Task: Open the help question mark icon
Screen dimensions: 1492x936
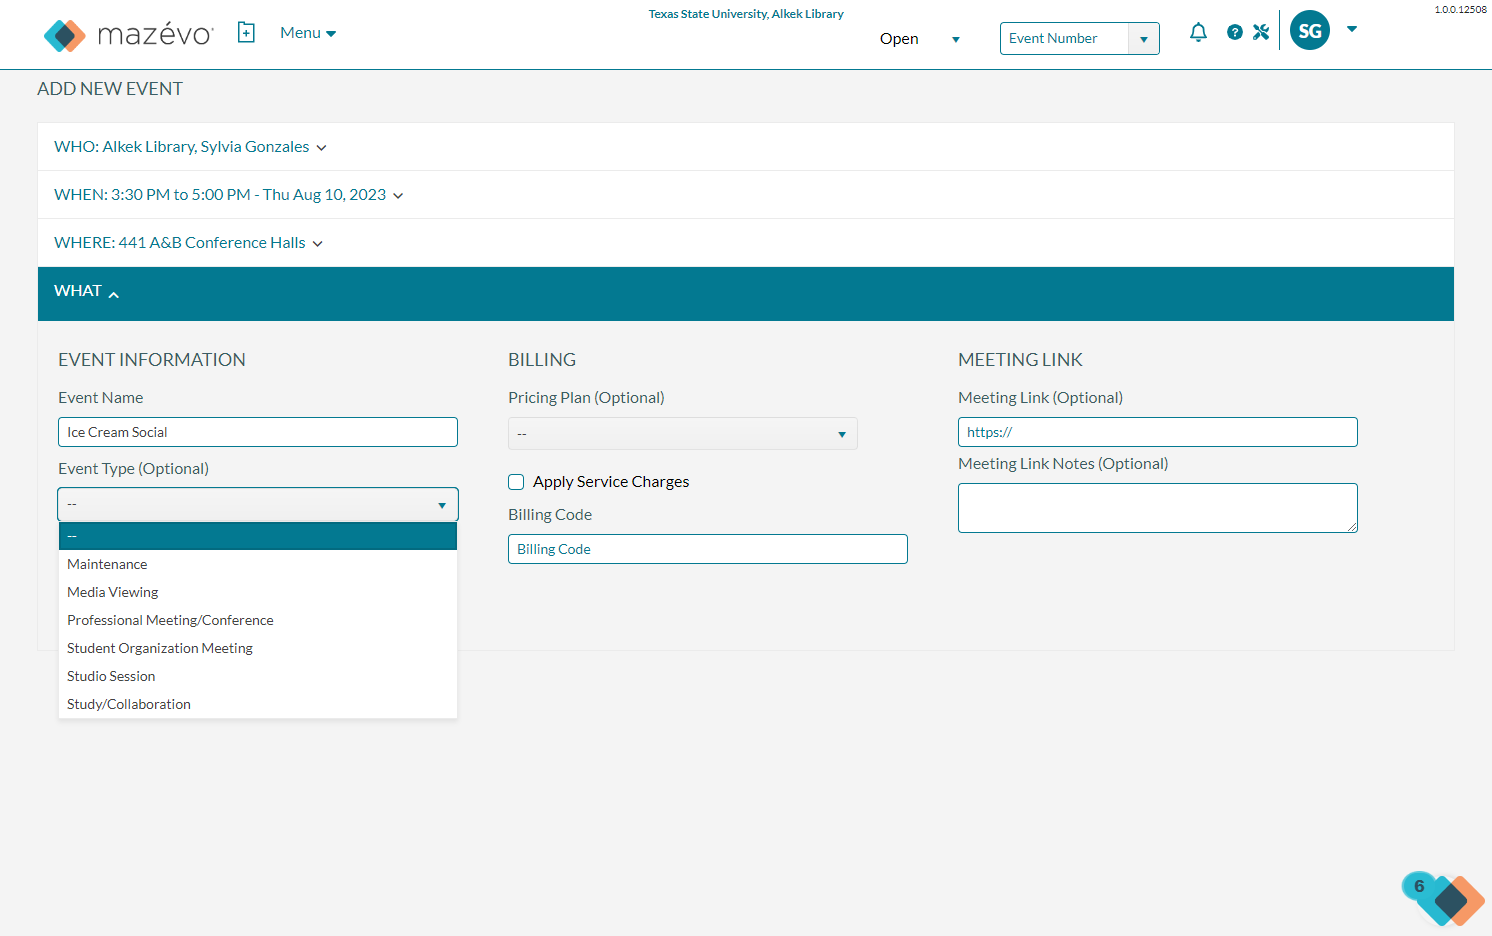Action: (x=1235, y=32)
